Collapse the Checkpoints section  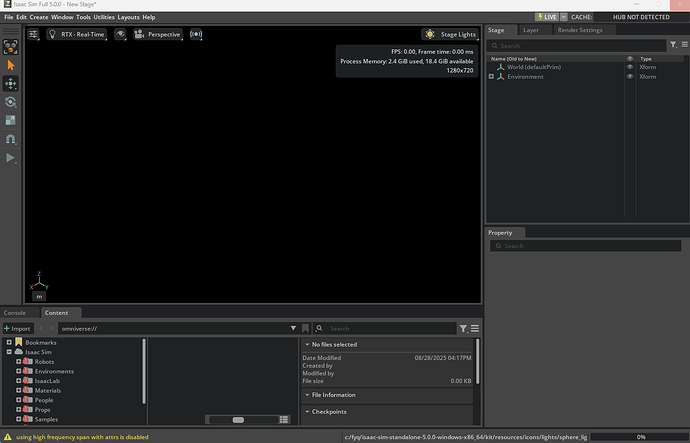coord(307,412)
